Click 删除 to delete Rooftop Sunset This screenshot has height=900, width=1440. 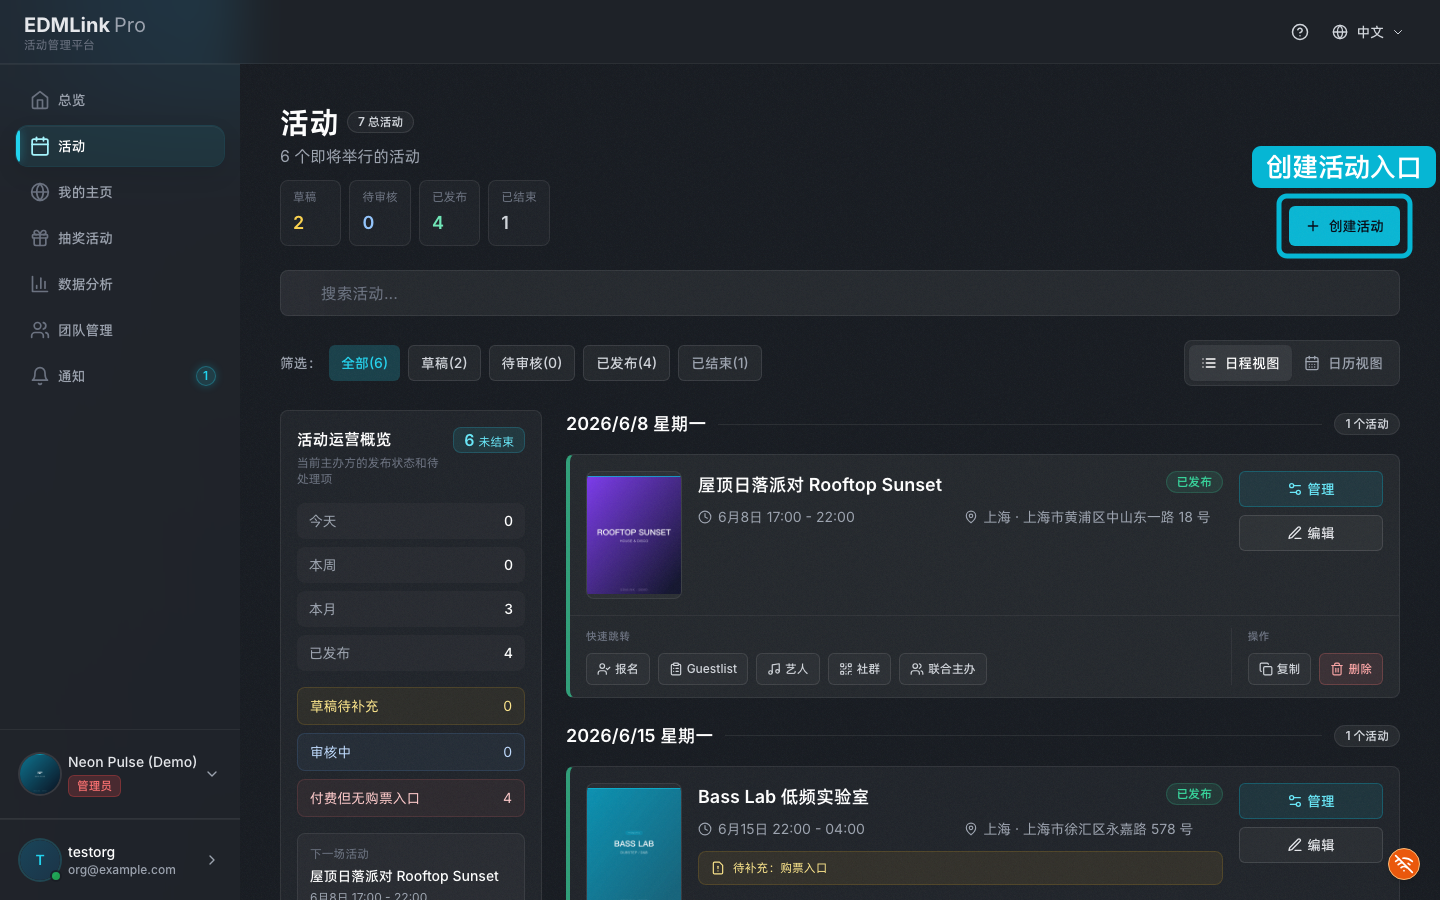(1351, 669)
